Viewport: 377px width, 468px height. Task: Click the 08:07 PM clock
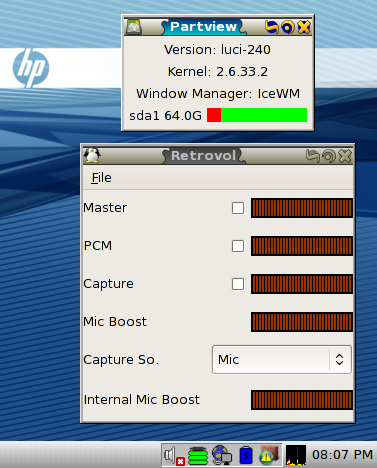342,455
